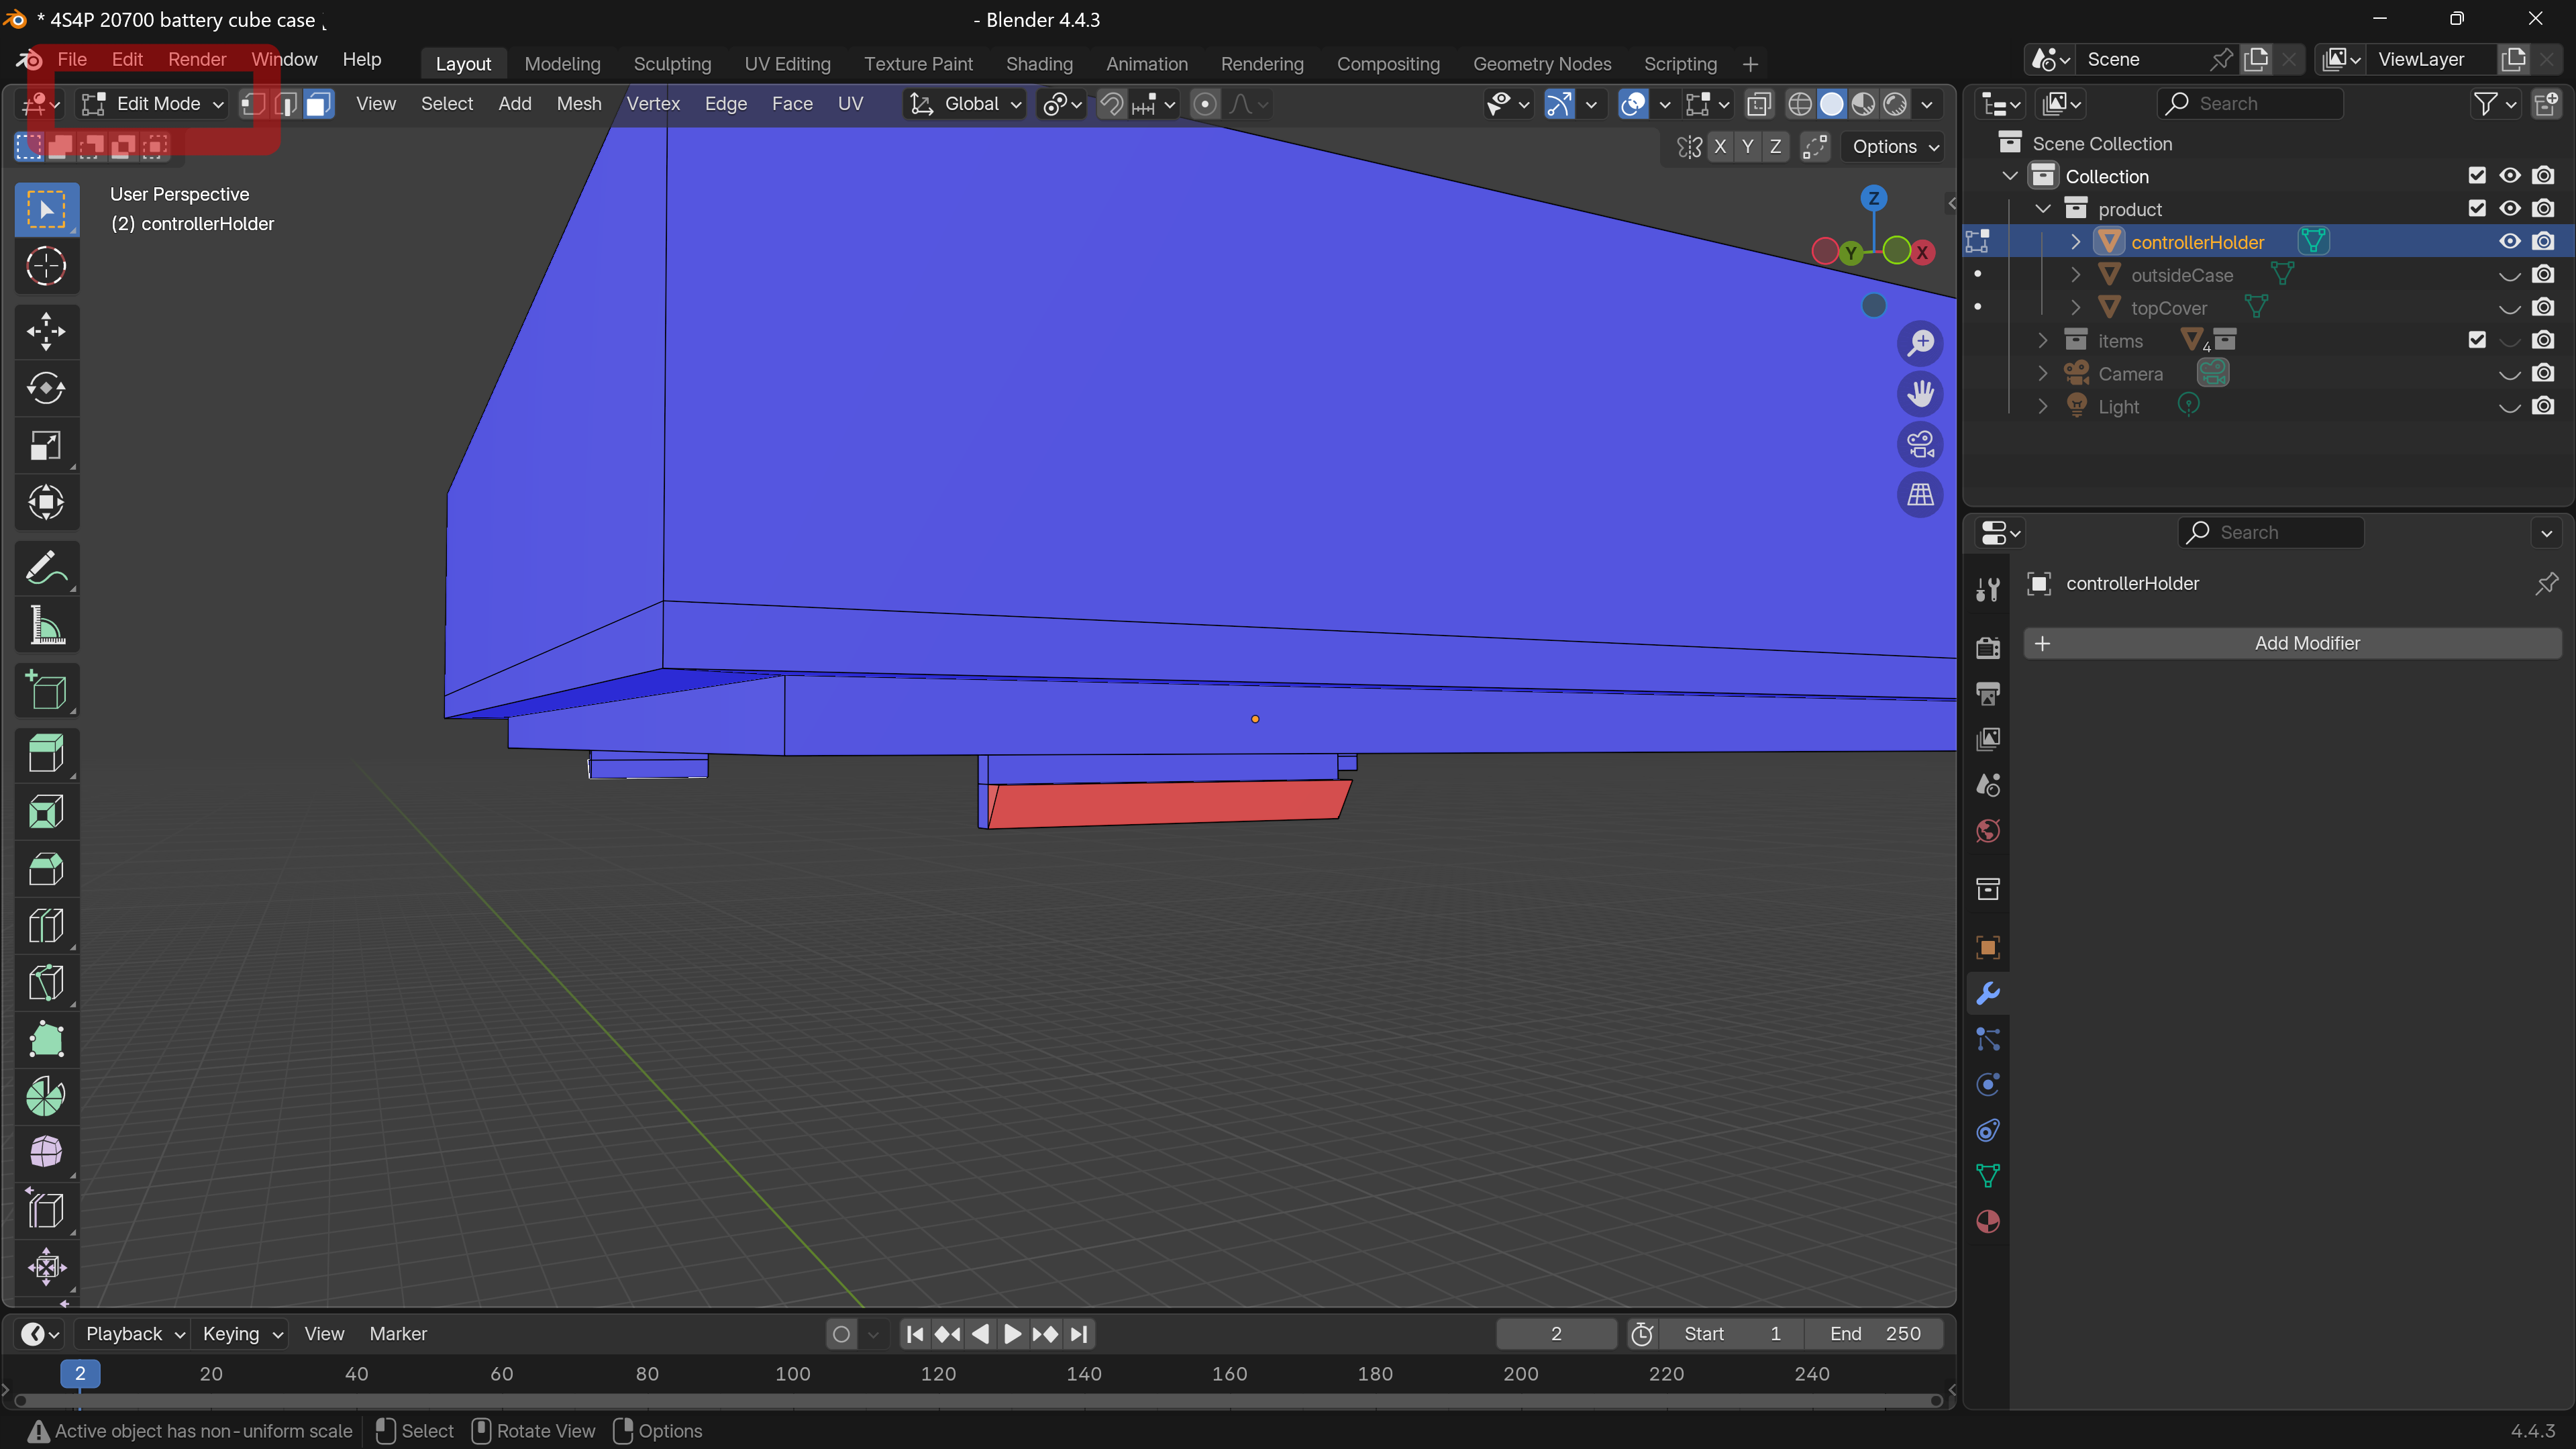The width and height of the screenshot is (2576, 1449).
Task: Select the Rotate tool
Action: [46, 389]
